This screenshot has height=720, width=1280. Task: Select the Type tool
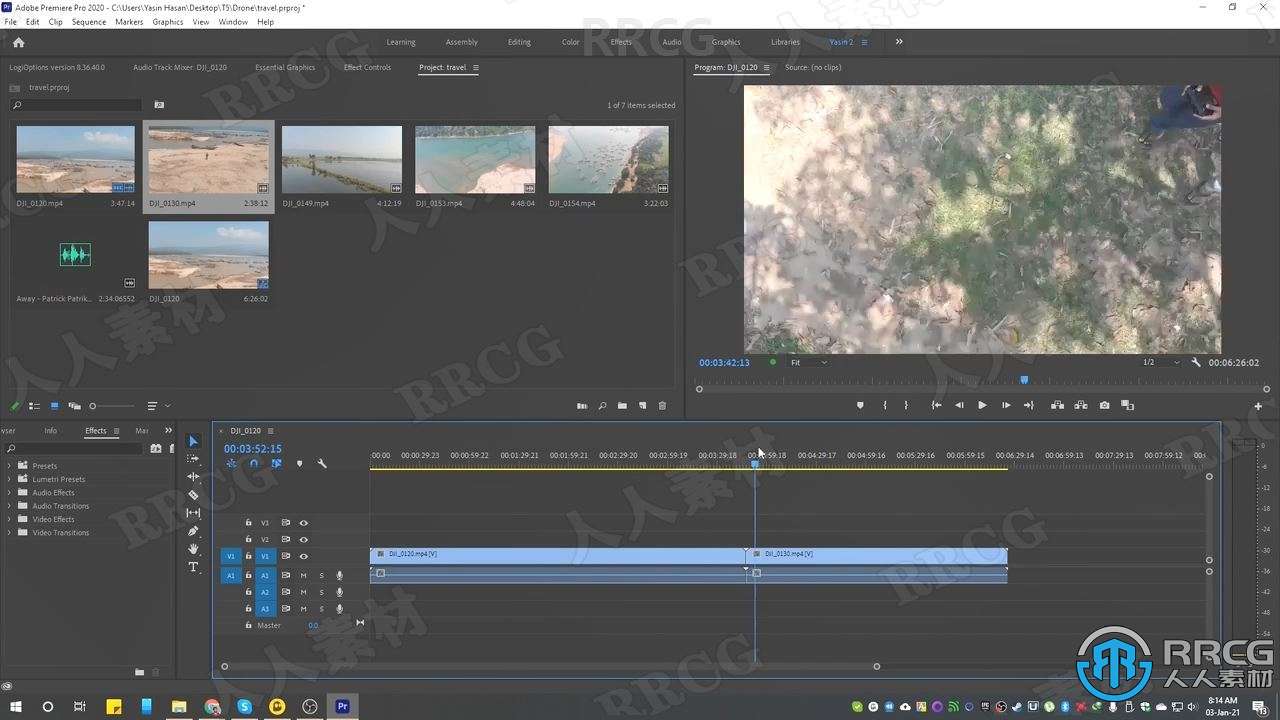click(x=193, y=567)
